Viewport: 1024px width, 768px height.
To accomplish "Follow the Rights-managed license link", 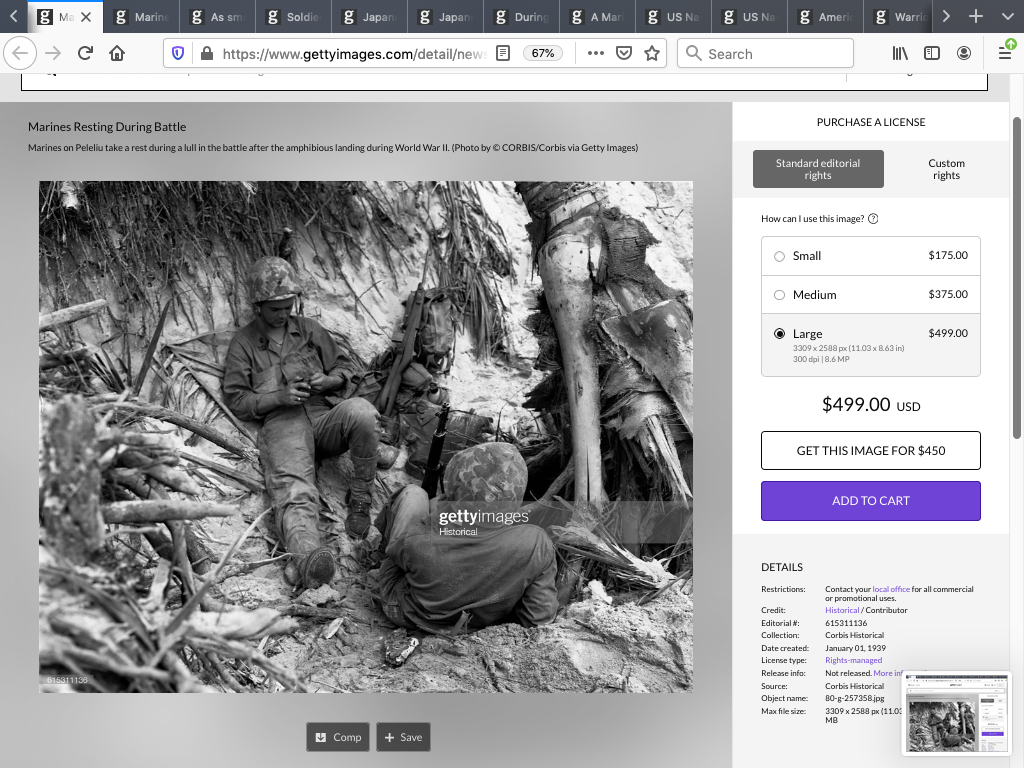I will [853, 660].
